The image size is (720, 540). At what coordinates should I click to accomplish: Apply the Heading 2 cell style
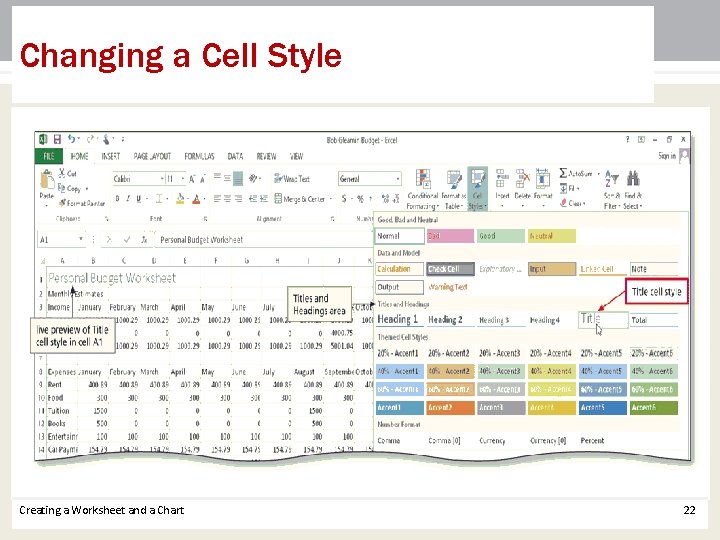point(450,320)
